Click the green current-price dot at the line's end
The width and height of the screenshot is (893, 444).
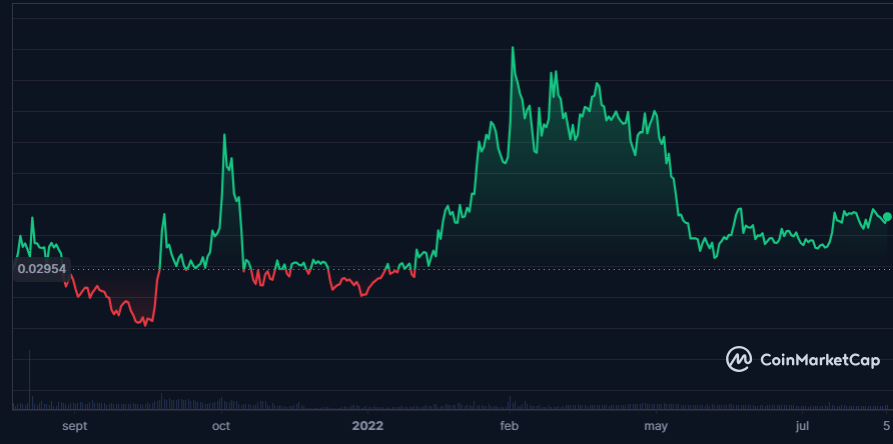tap(887, 217)
